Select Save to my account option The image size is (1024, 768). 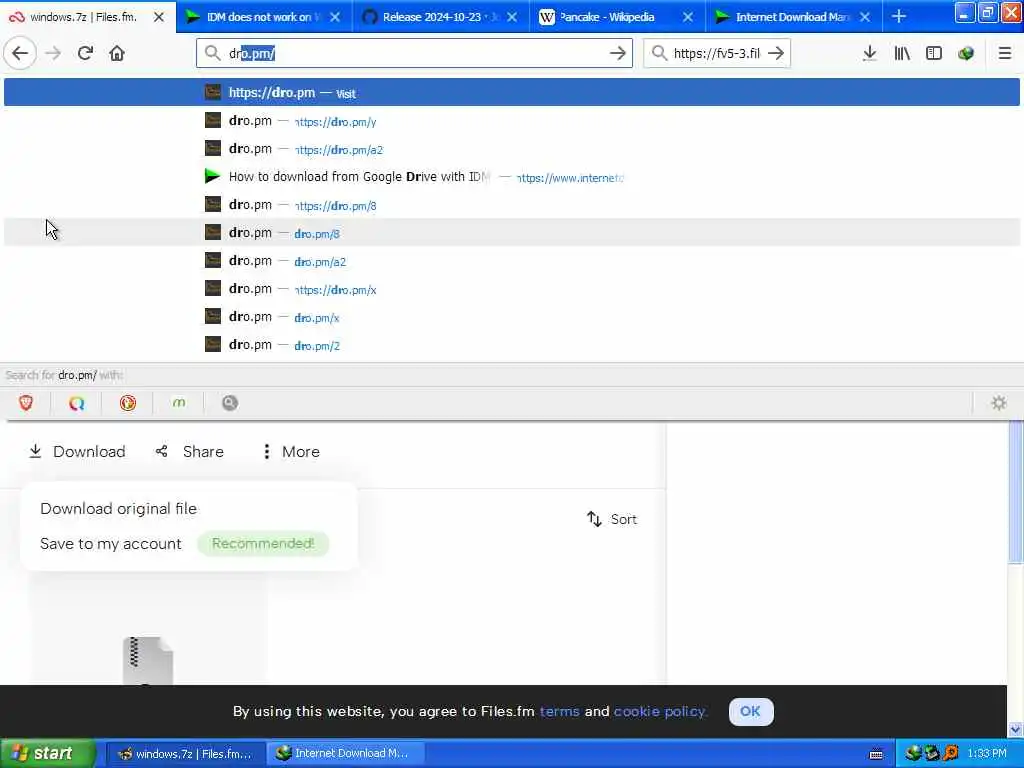pyautogui.click(x=110, y=544)
